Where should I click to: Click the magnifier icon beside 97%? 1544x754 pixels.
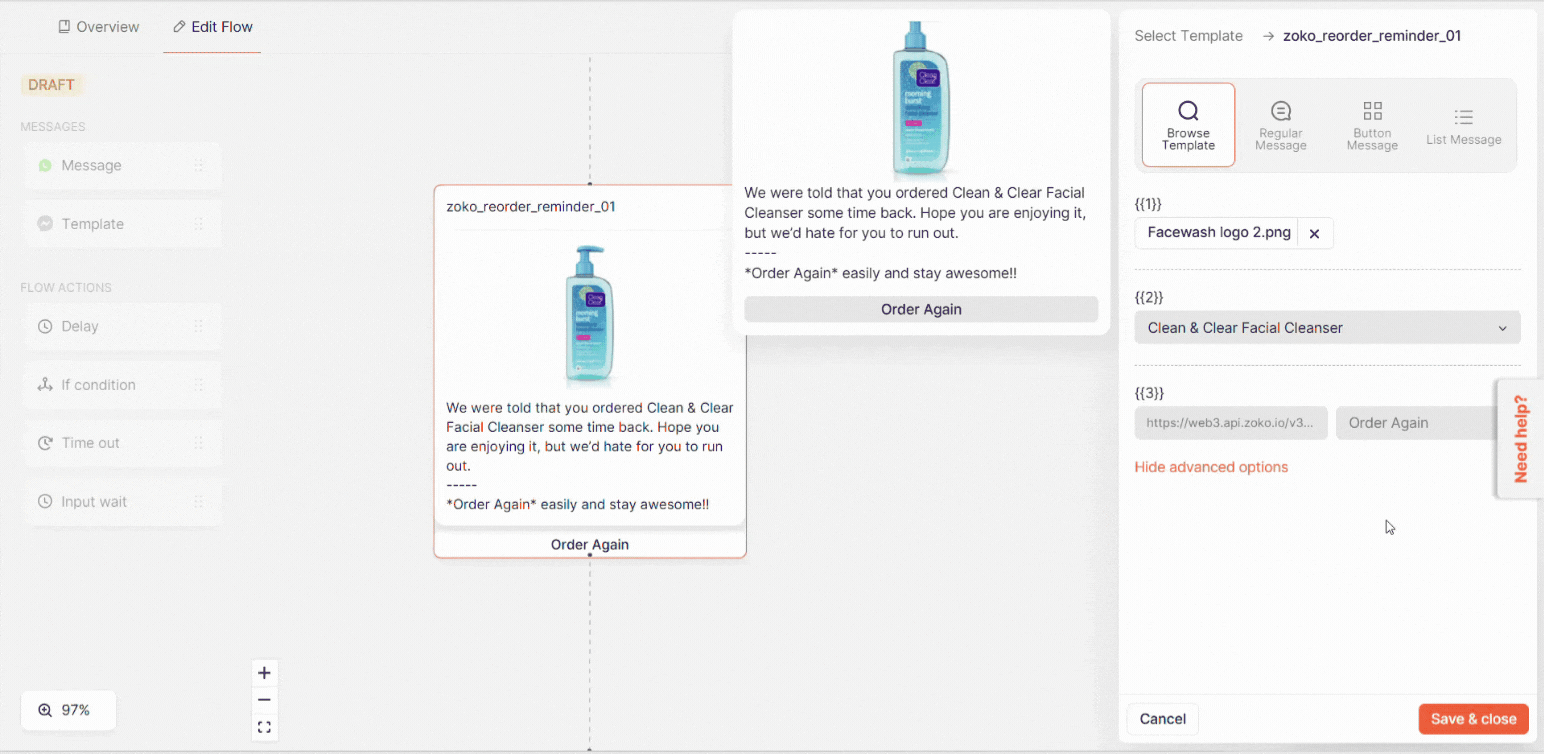point(45,710)
